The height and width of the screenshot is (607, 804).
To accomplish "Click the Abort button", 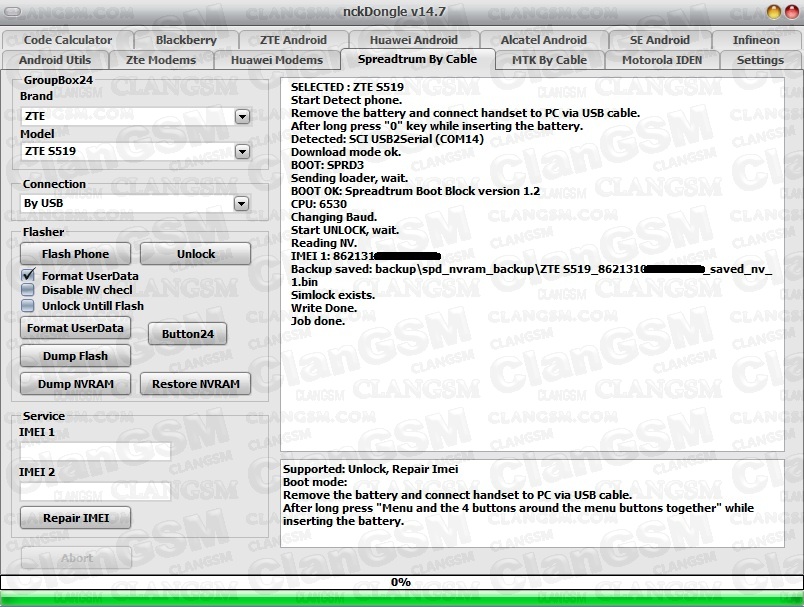I will point(76,558).
